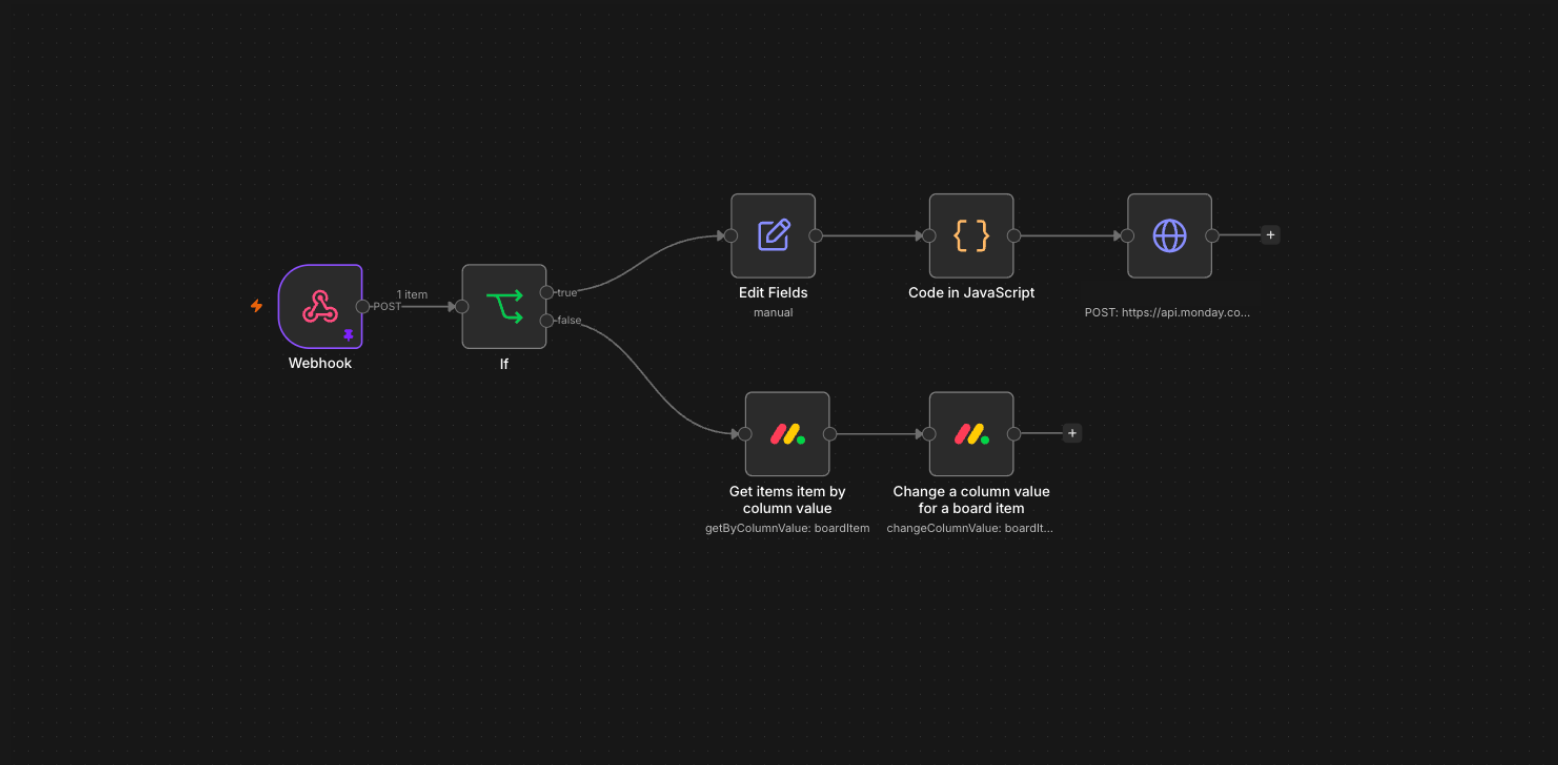The image size is (1558, 765).
Task: Click the "getByColumnValue: boardItem" subtitle
Action: coord(787,528)
